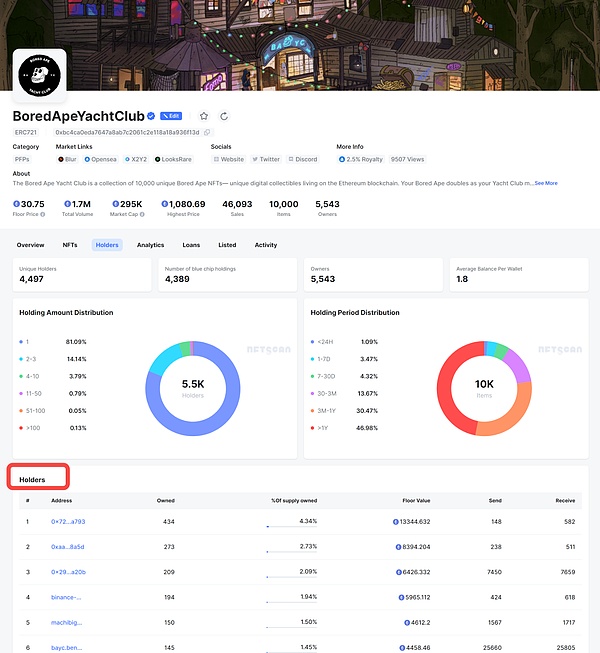Click the BoredApeYachtClub logo avatar
This screenshot has height=653, width=600.
click(39, 74)
